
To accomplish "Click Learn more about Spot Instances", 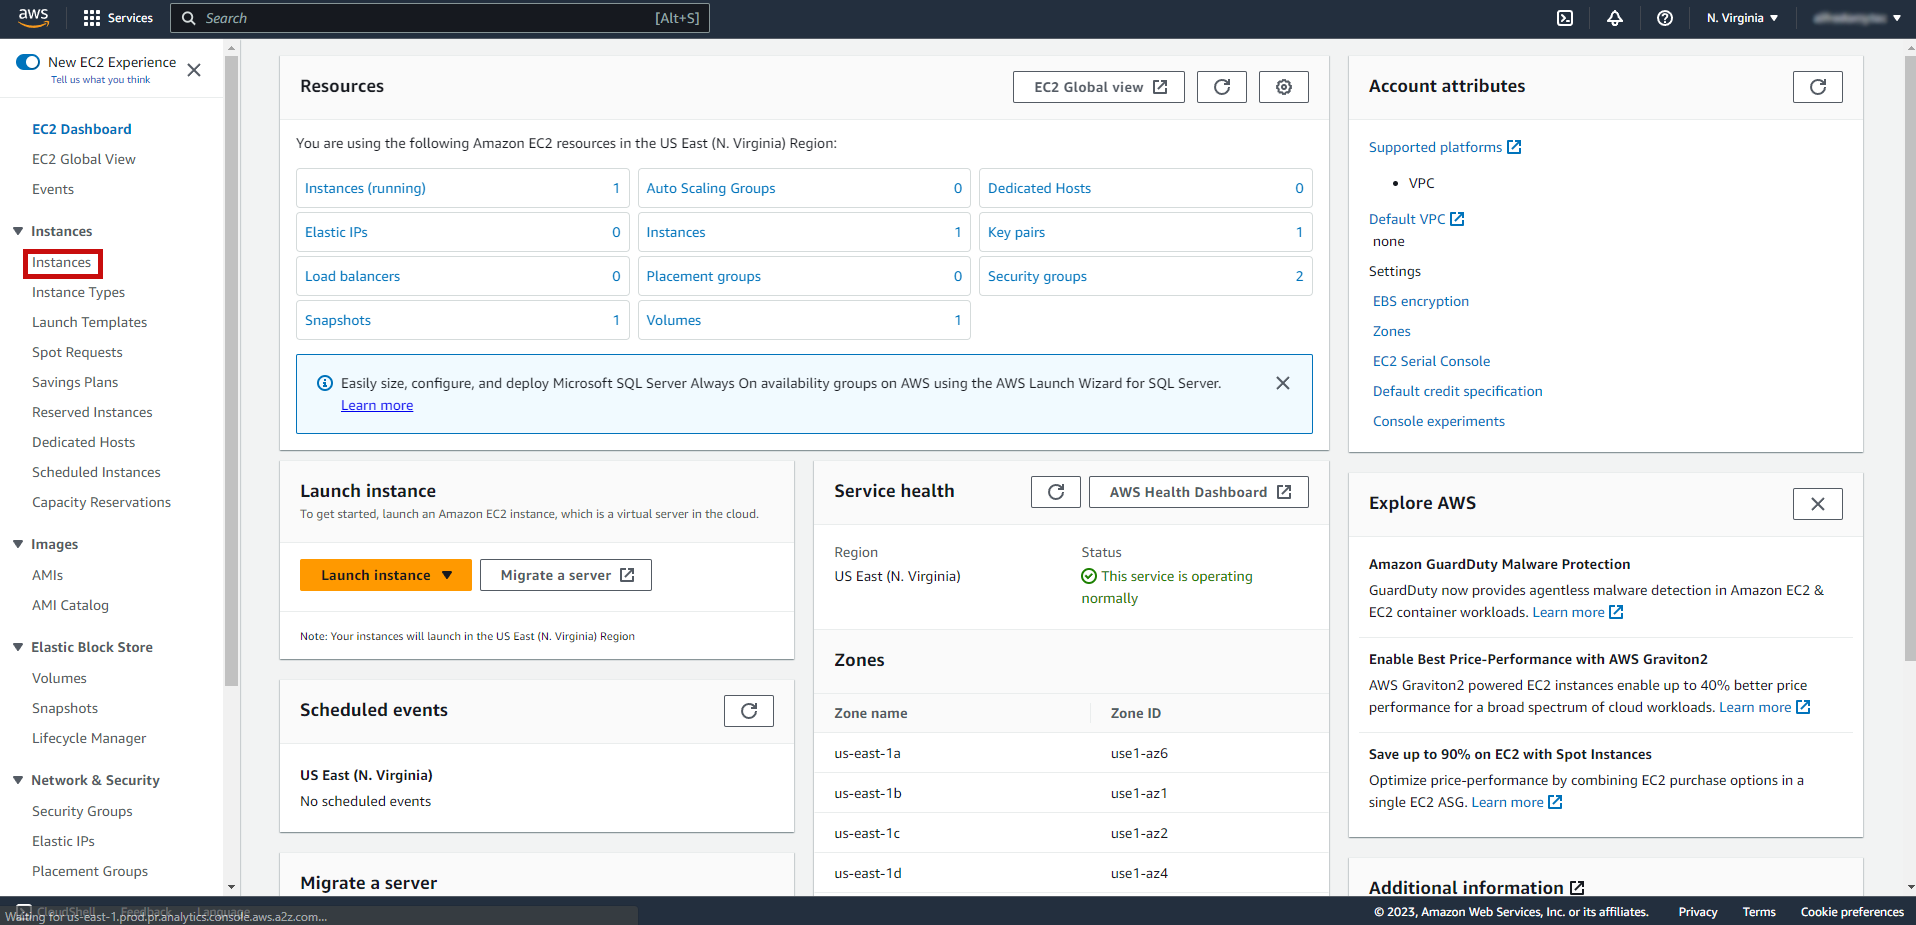I will (x=1516, y=802).
